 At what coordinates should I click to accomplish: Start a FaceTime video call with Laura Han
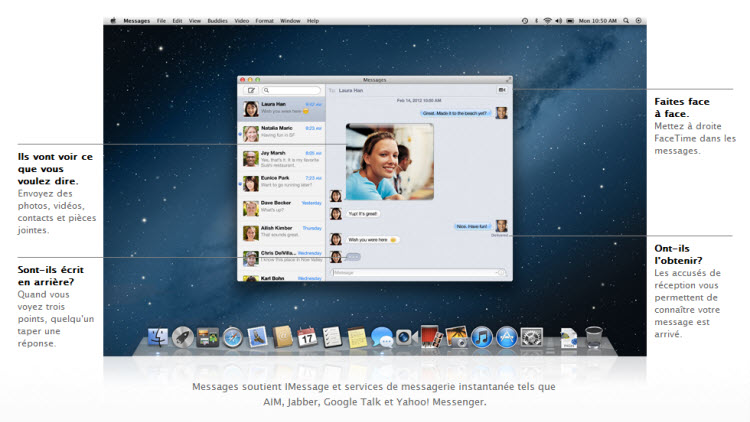(x=502, y=90)
